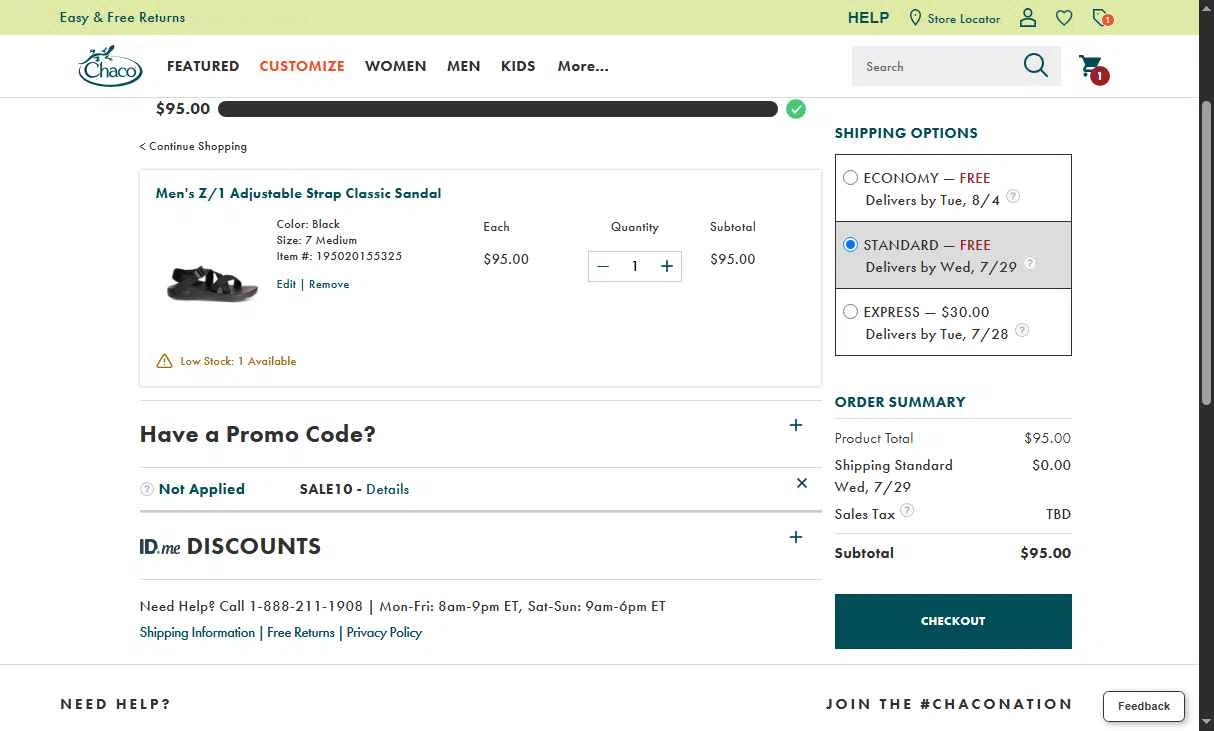Click the quantity value field
Image resolution: width=1214 pixels, height=731 pixels.
click(635, 266)
